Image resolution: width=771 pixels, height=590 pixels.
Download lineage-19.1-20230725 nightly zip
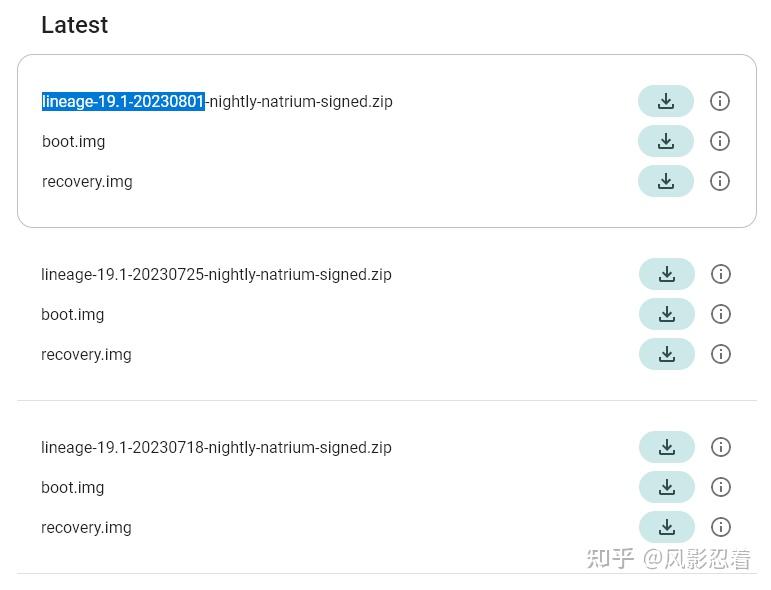pyautogui.click(x=667, y=274)
